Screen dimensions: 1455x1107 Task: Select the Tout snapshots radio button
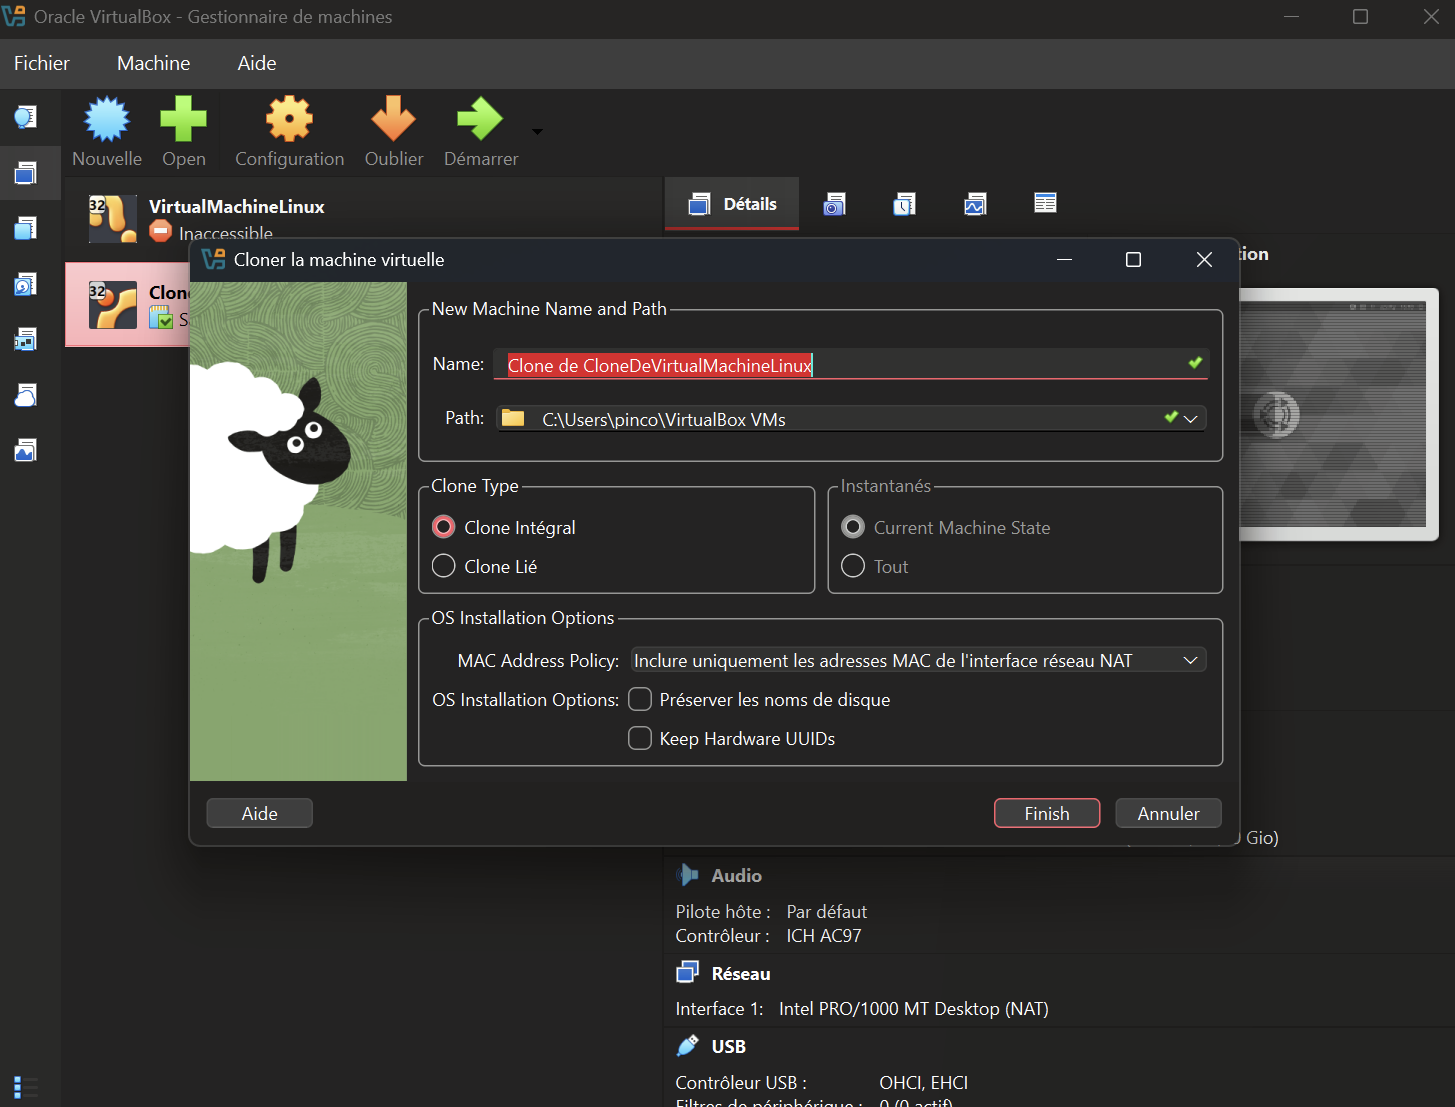click(x=853, y=566)
